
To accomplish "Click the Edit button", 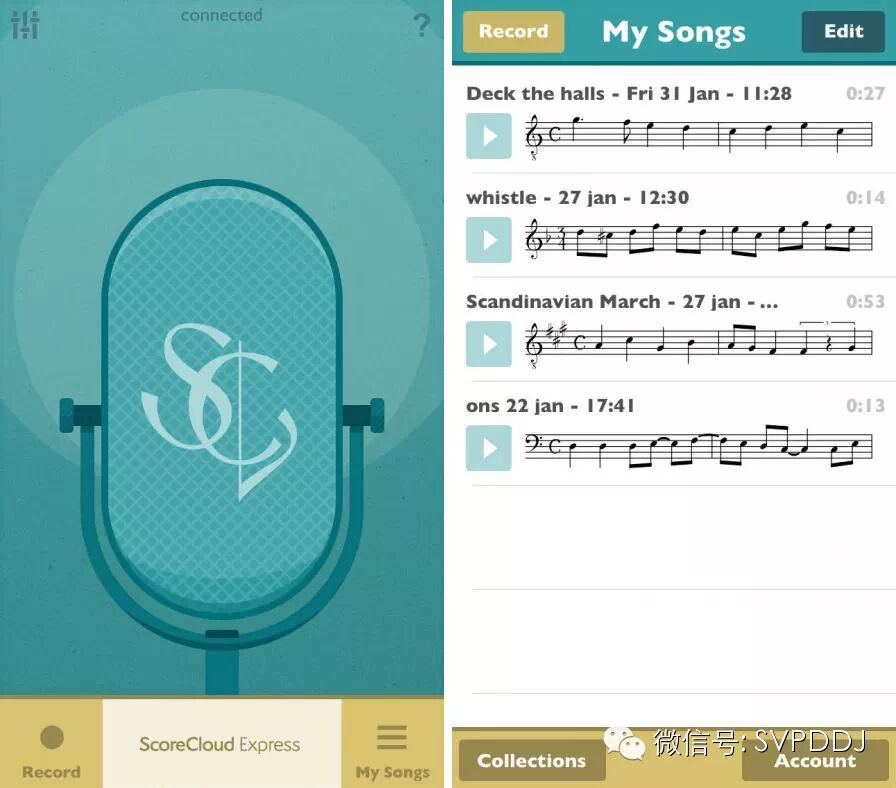I will tap(843, 31).
